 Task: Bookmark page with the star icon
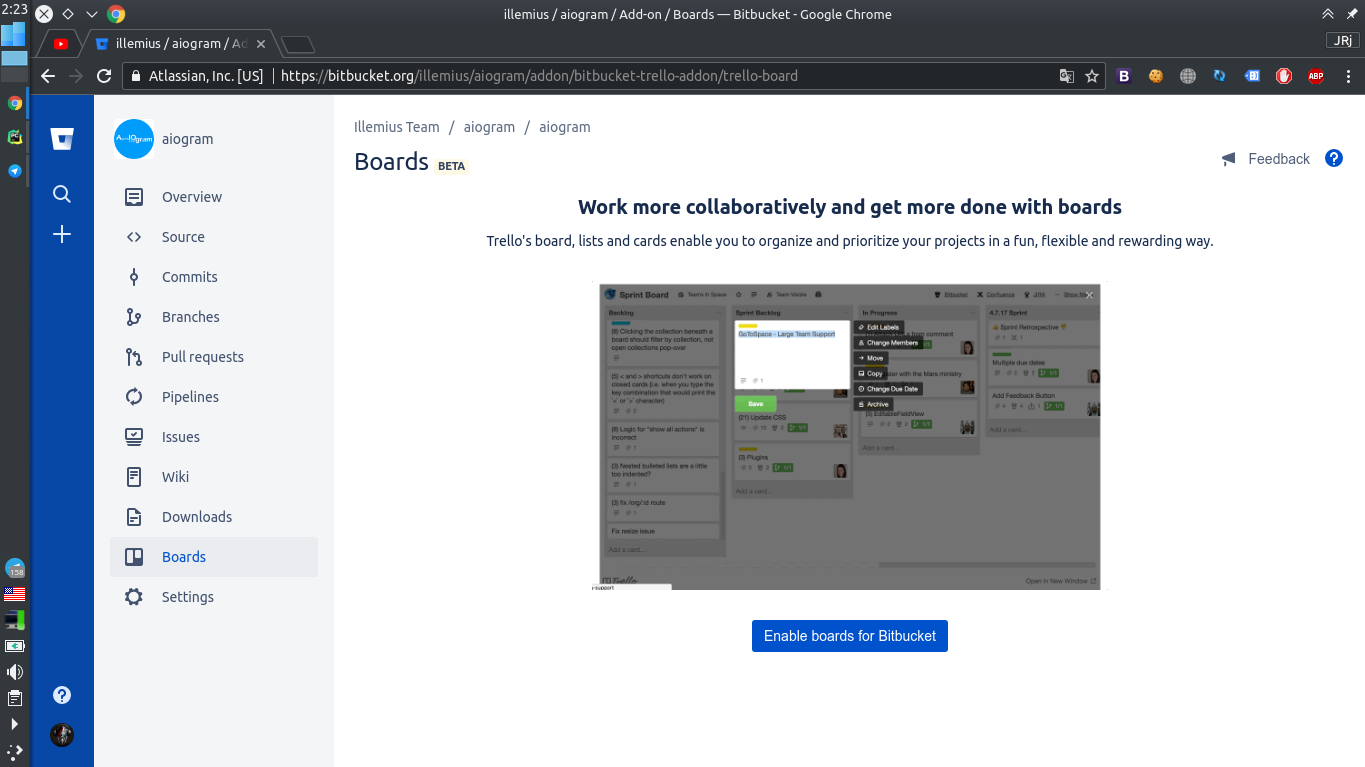point(1092,76)
